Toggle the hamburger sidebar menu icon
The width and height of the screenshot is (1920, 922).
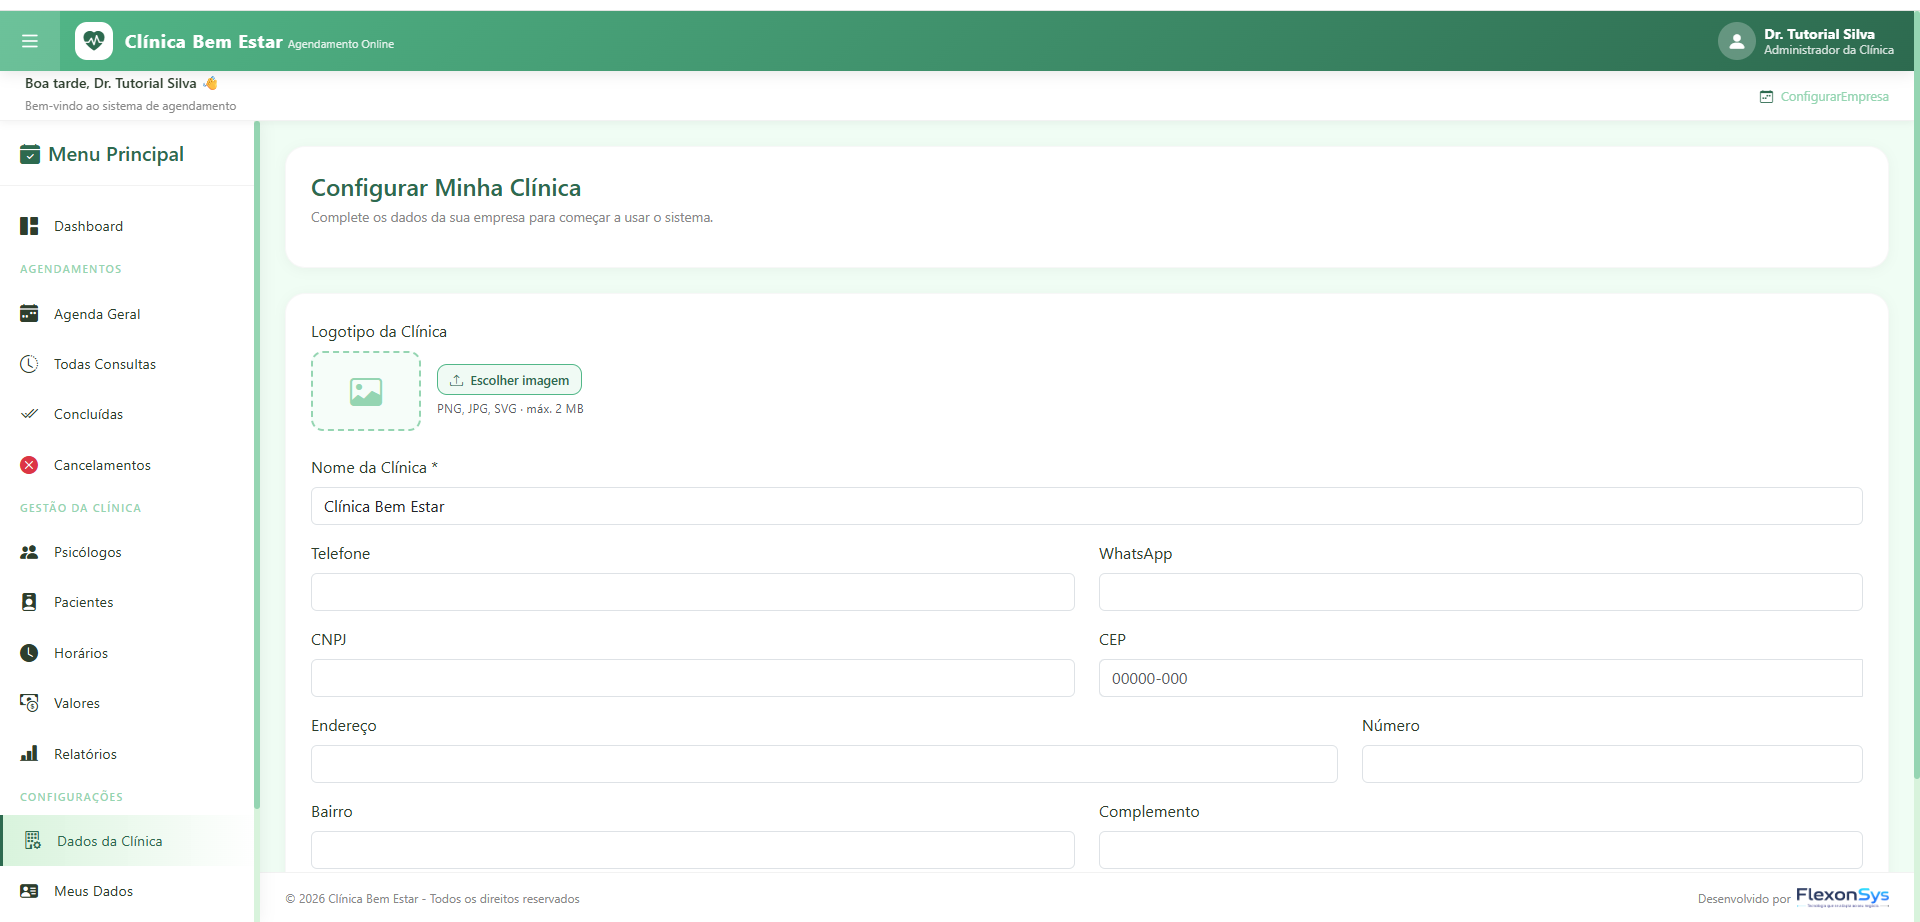(29, 41)
